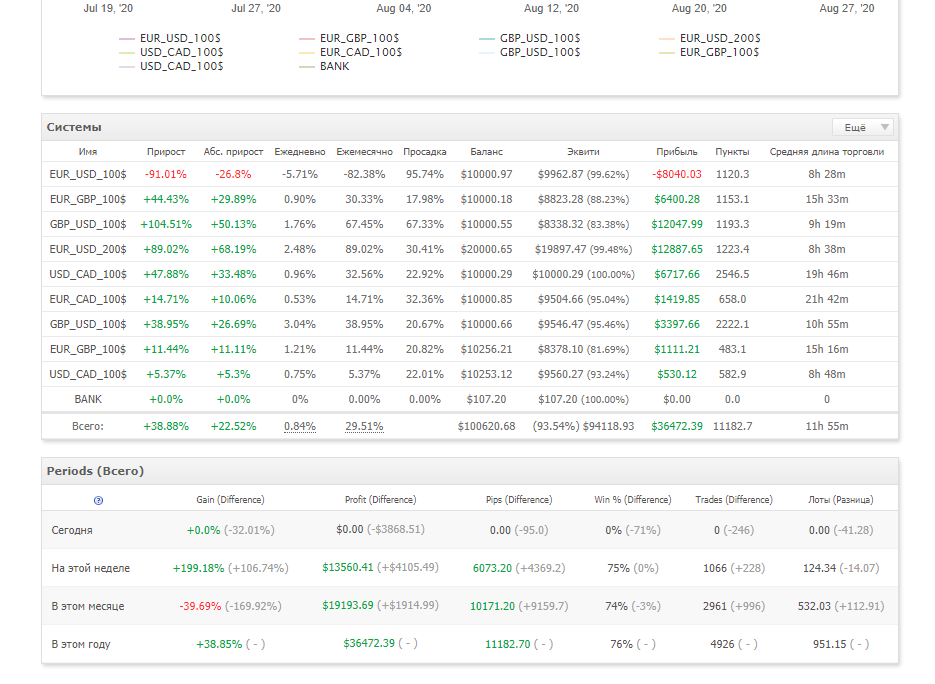Sort systems by Просадка column header
The height and width of the screenshot is (684, 935).
coord(425,151)
